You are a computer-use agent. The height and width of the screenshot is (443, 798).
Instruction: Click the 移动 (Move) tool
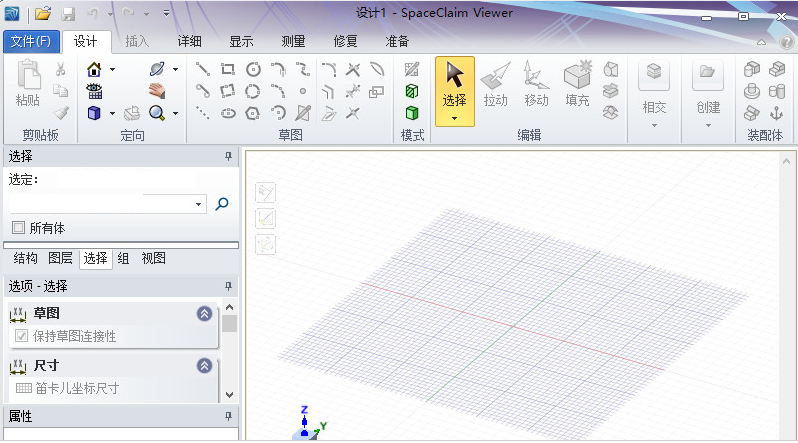536,85
